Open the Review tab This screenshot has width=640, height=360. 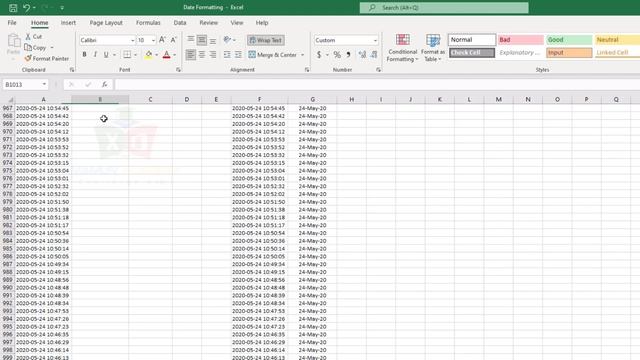[209, 23]
